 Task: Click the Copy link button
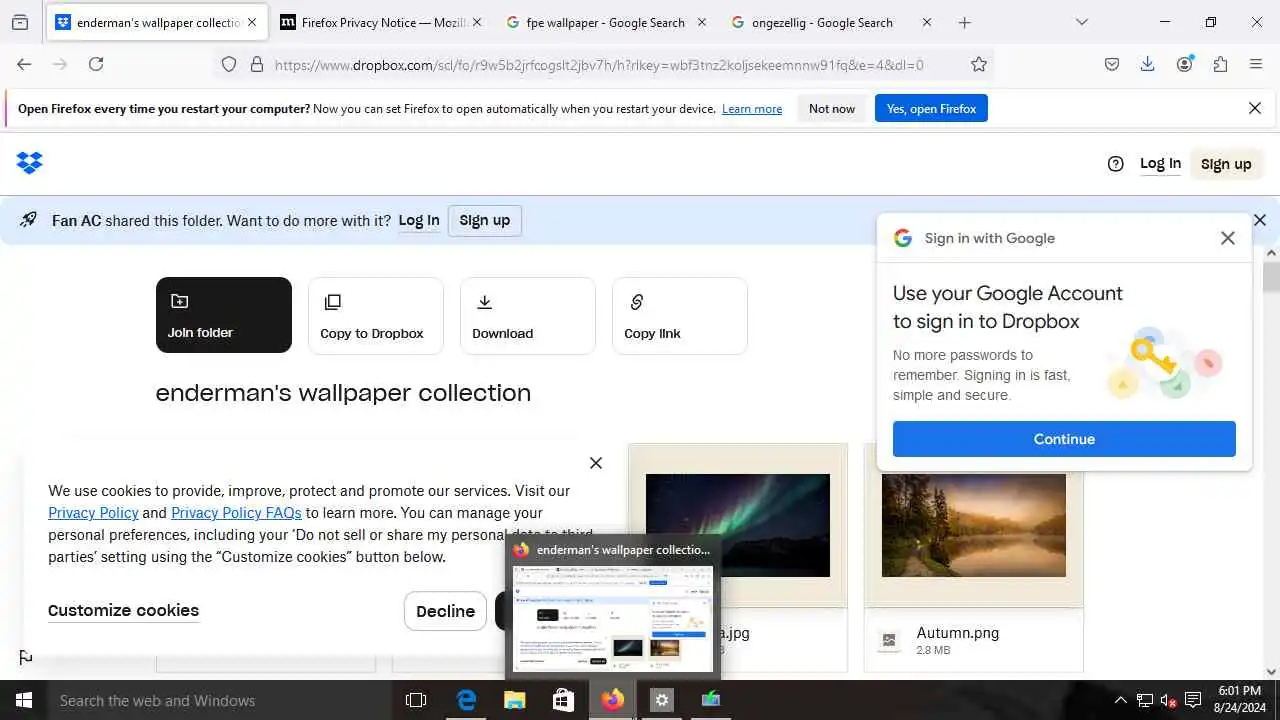pos(680,315)
